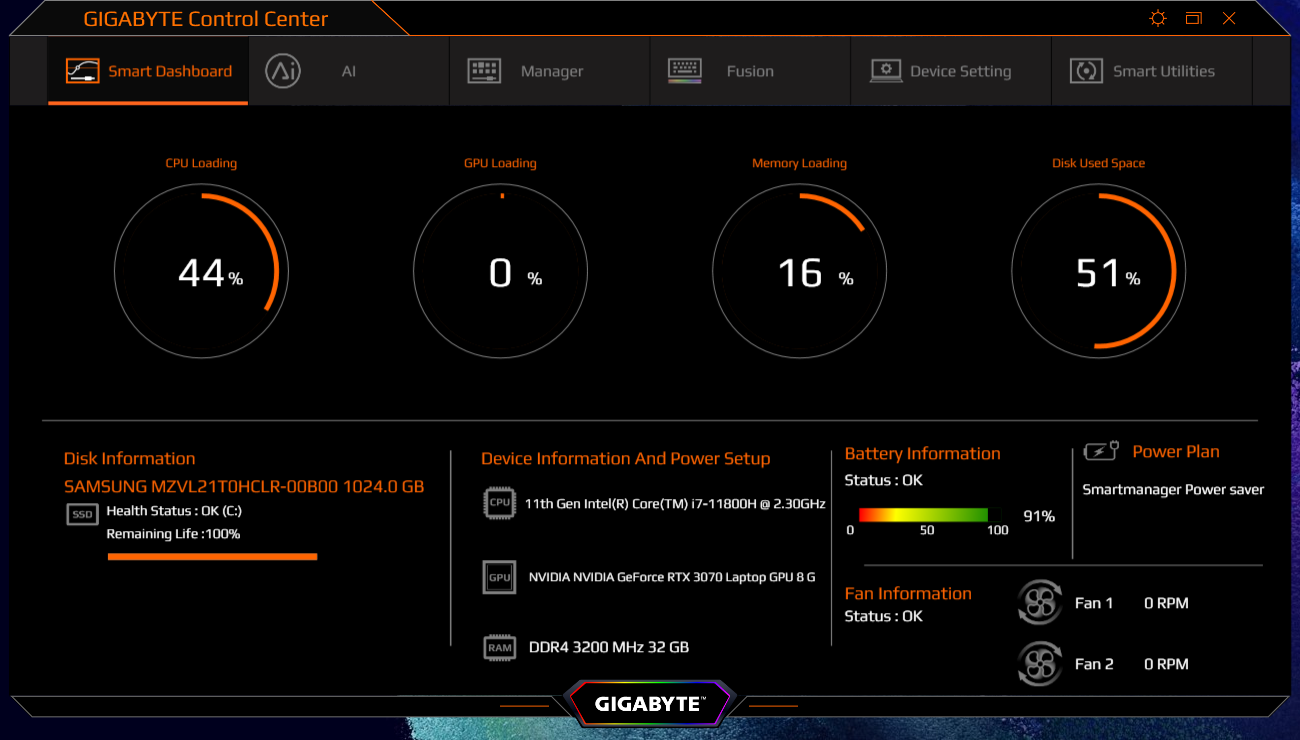Click the GIGABYTE logo at bottom

650,704
